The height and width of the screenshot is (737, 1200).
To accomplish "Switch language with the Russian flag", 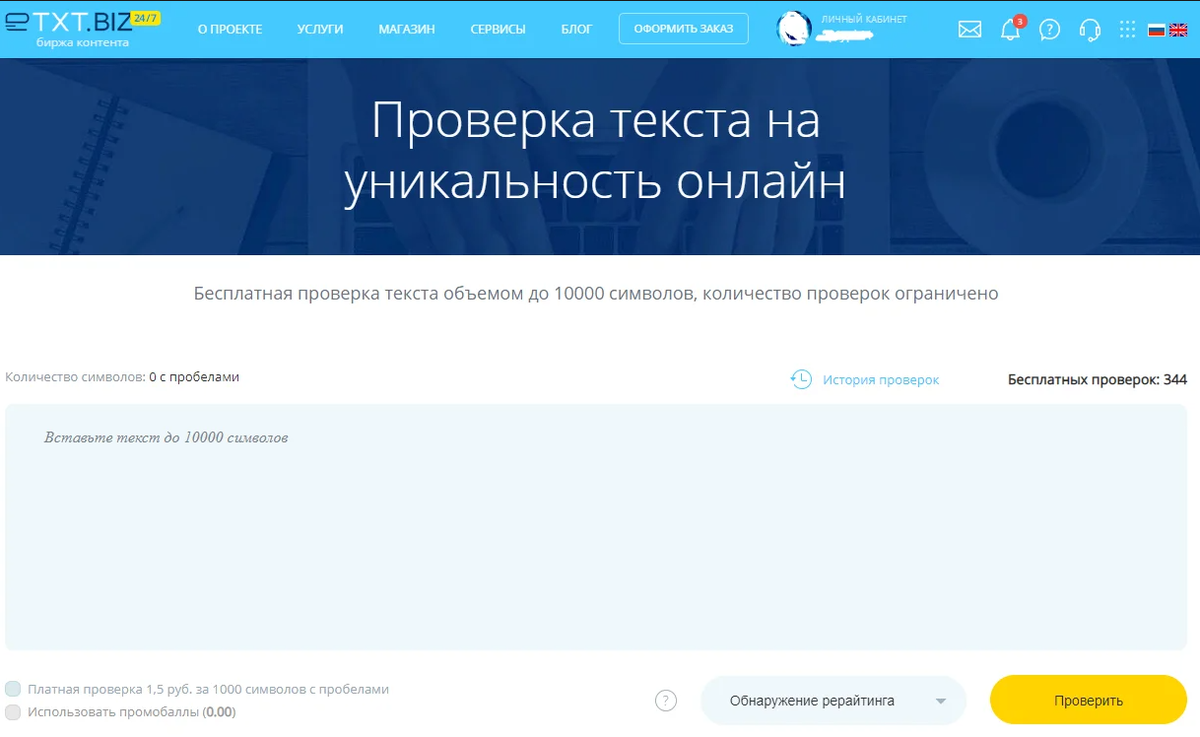I will coord(1157,30).
